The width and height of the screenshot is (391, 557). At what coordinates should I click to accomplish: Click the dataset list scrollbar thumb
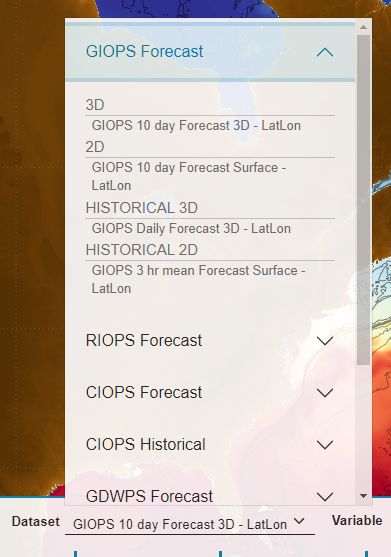pos(363,200)
